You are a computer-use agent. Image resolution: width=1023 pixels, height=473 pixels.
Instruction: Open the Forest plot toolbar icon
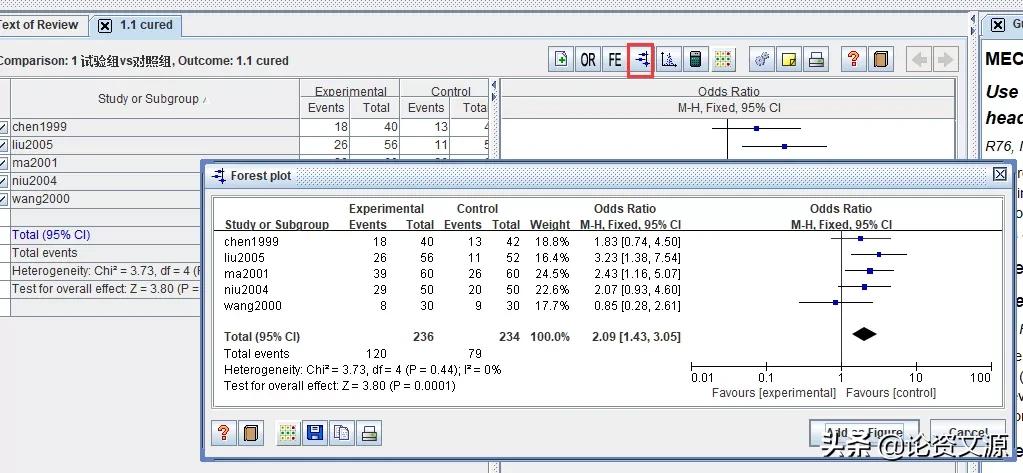641,60
